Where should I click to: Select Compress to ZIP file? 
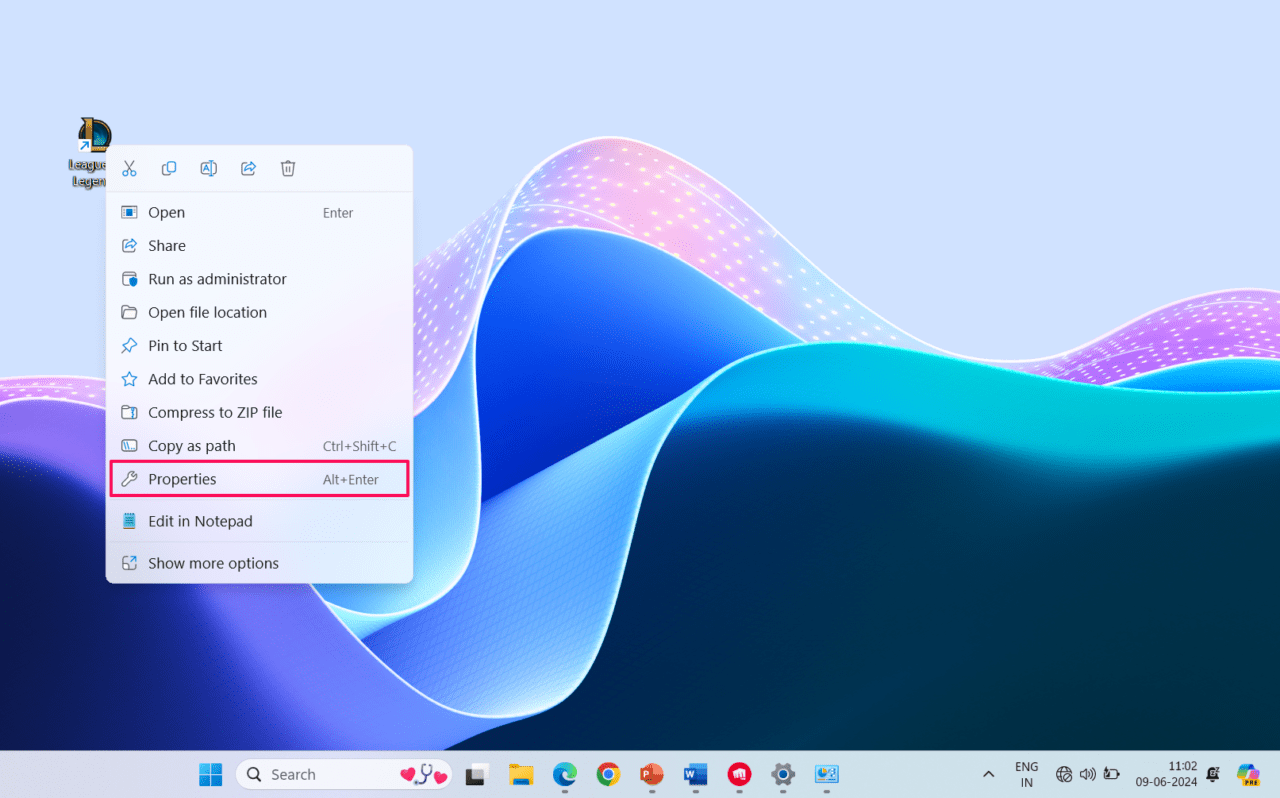215,412
